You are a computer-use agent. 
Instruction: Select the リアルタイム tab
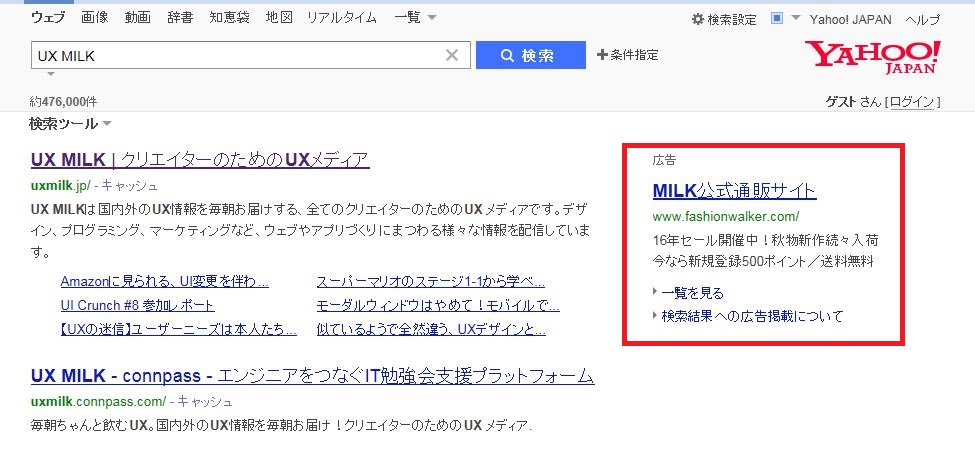tap(341, 18)
